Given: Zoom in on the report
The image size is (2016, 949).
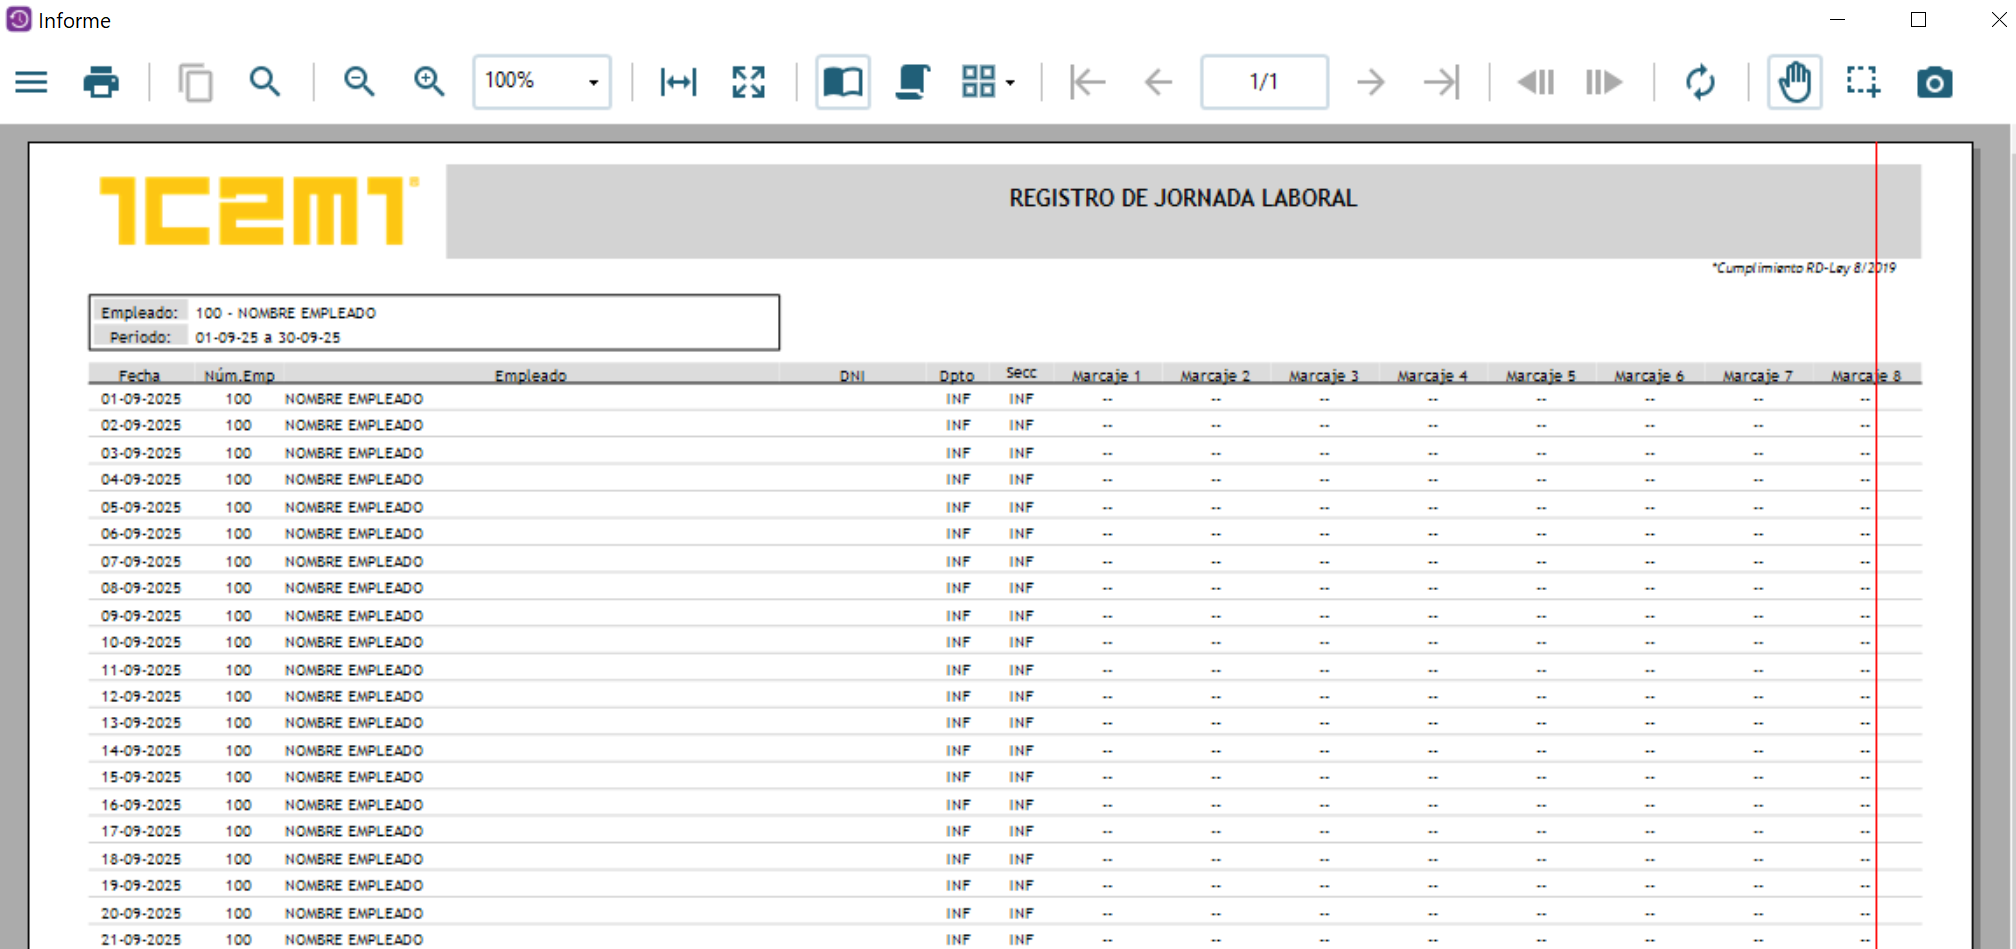Looking at the screenshot, I should [x=429, y=82].
